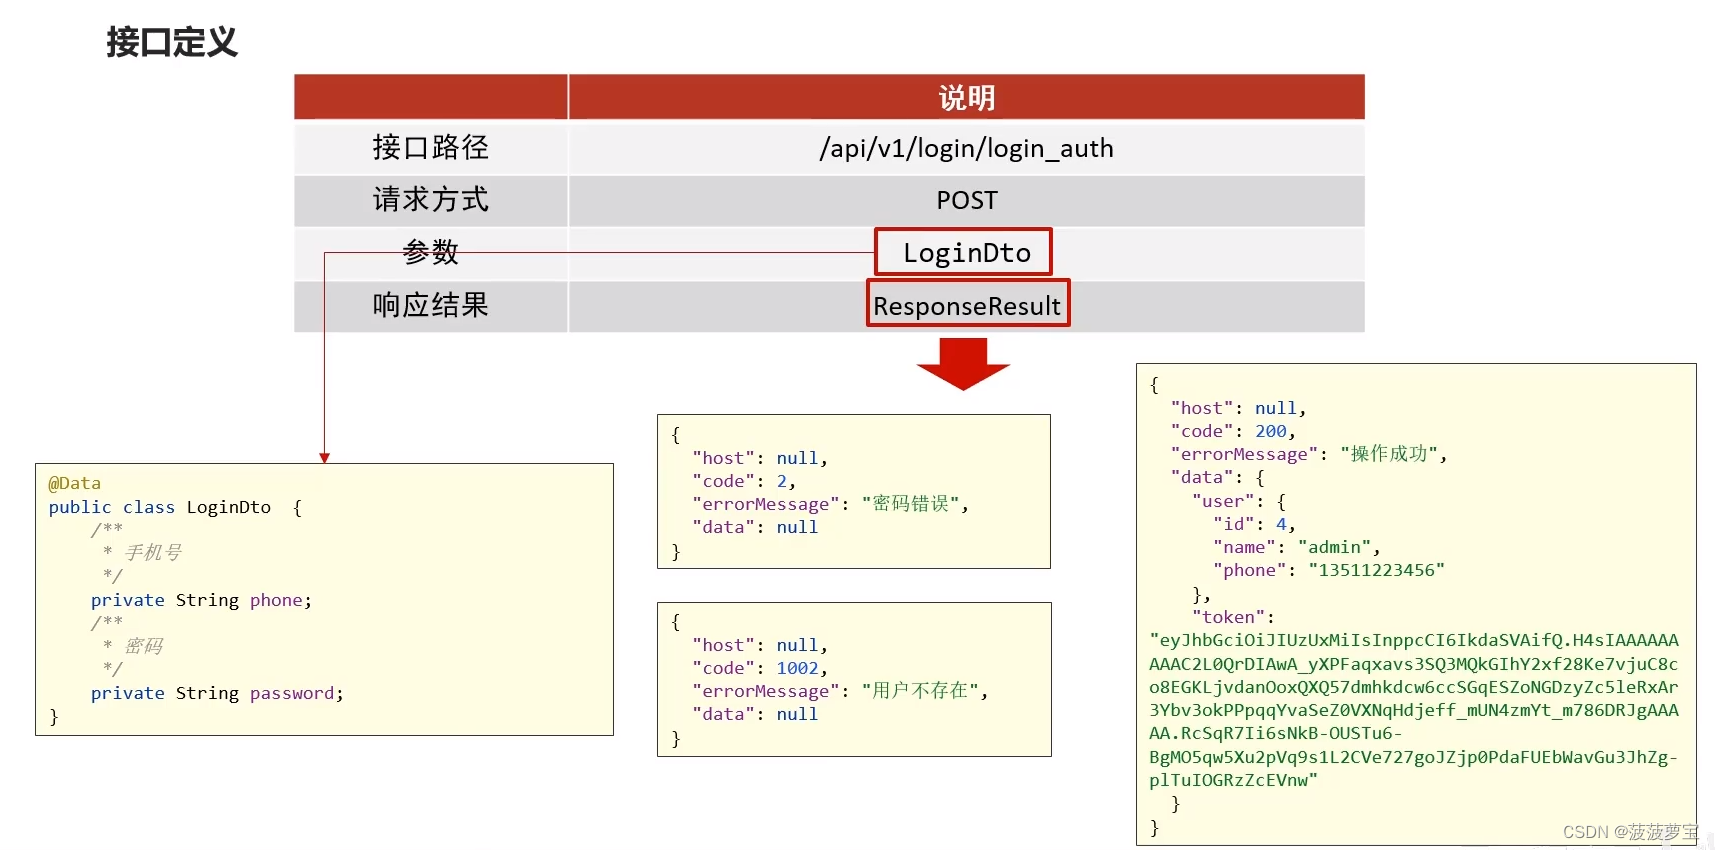Click the "name": "admin" line
Screen dimensions: 1715x850
[1297, 547]
